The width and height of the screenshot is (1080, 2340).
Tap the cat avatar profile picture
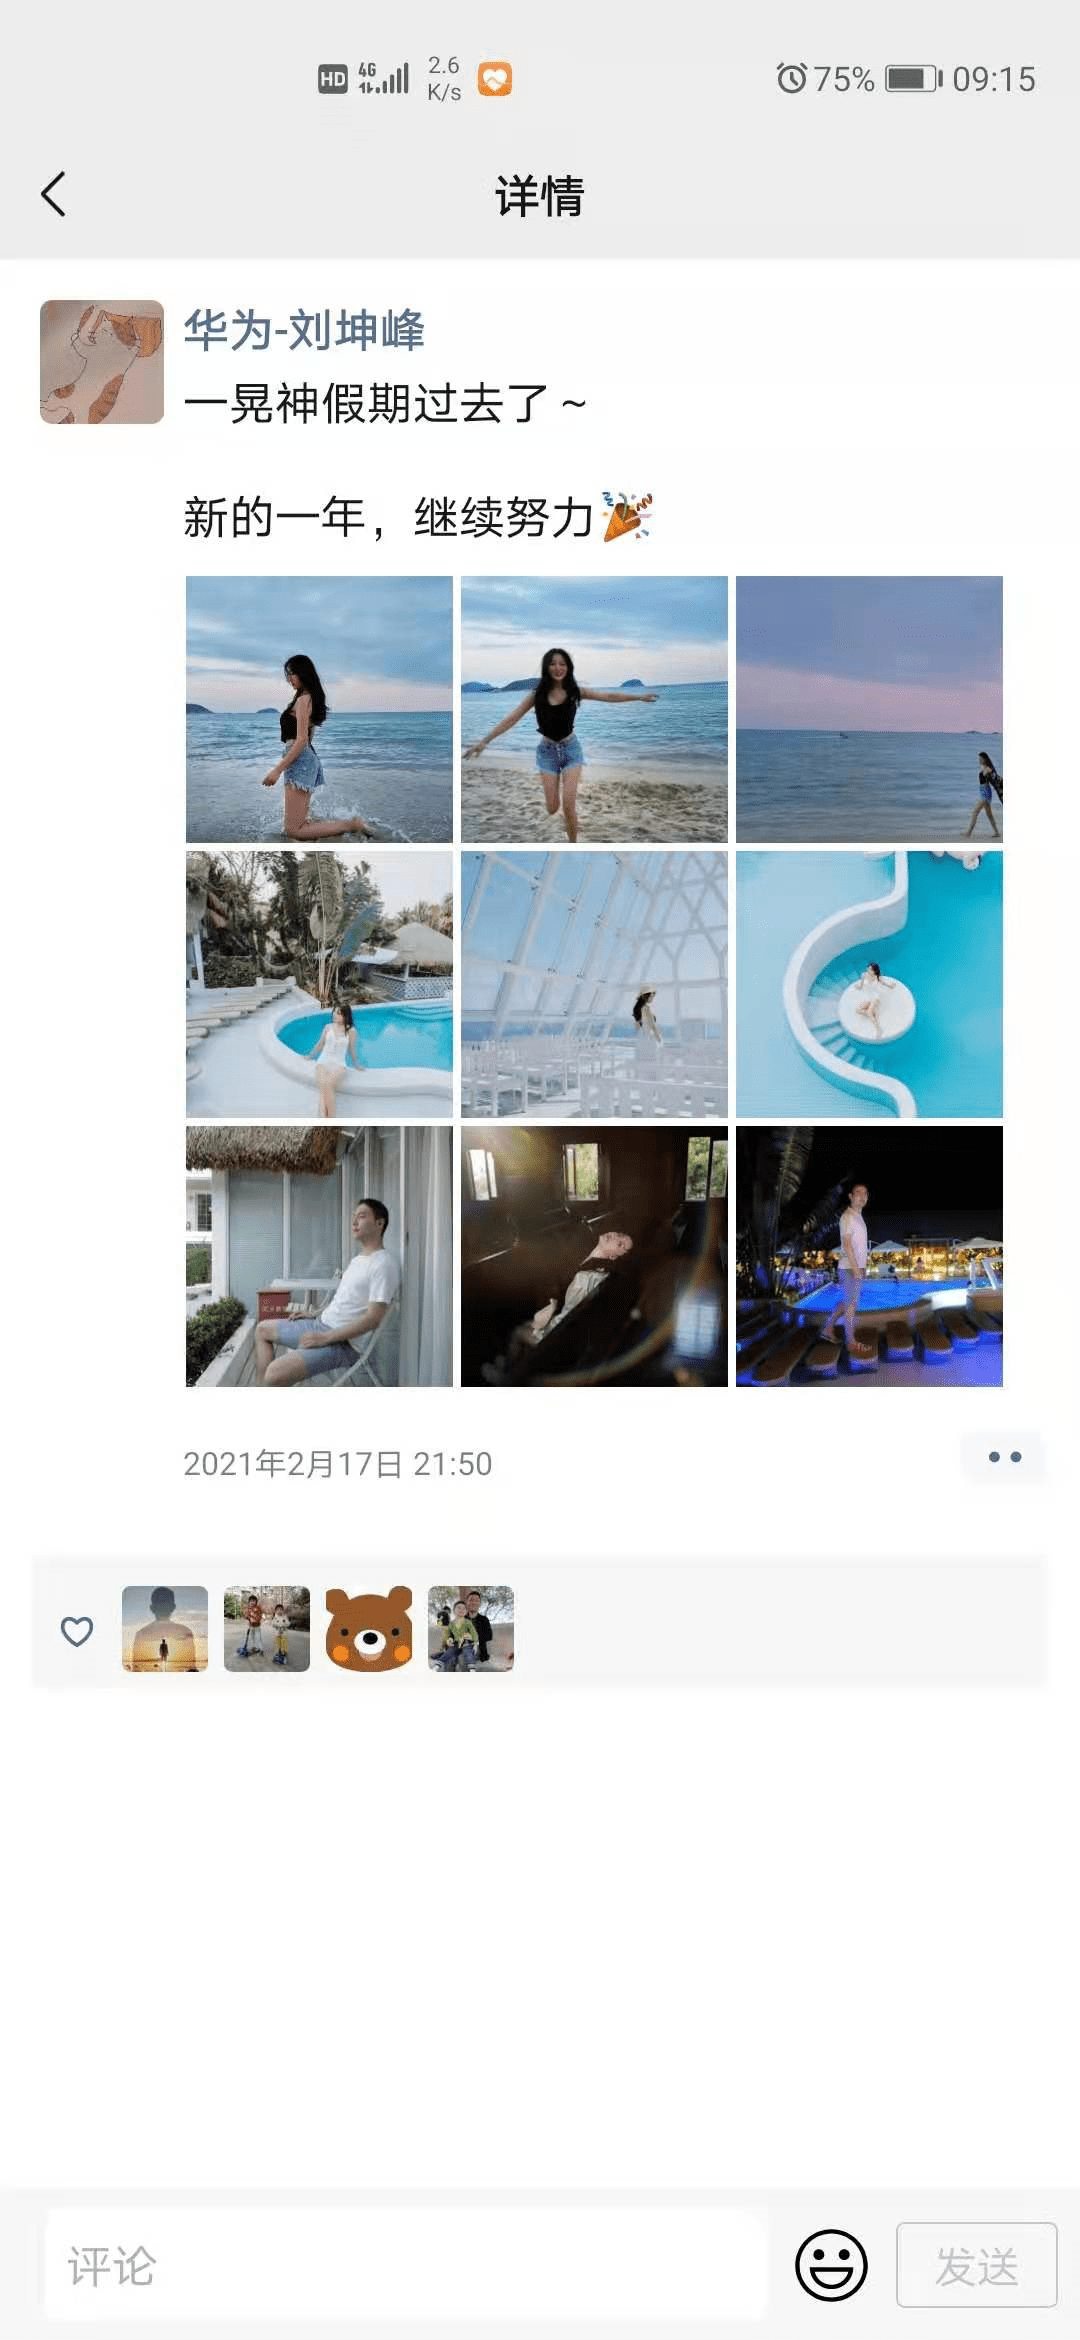[102, 362]
